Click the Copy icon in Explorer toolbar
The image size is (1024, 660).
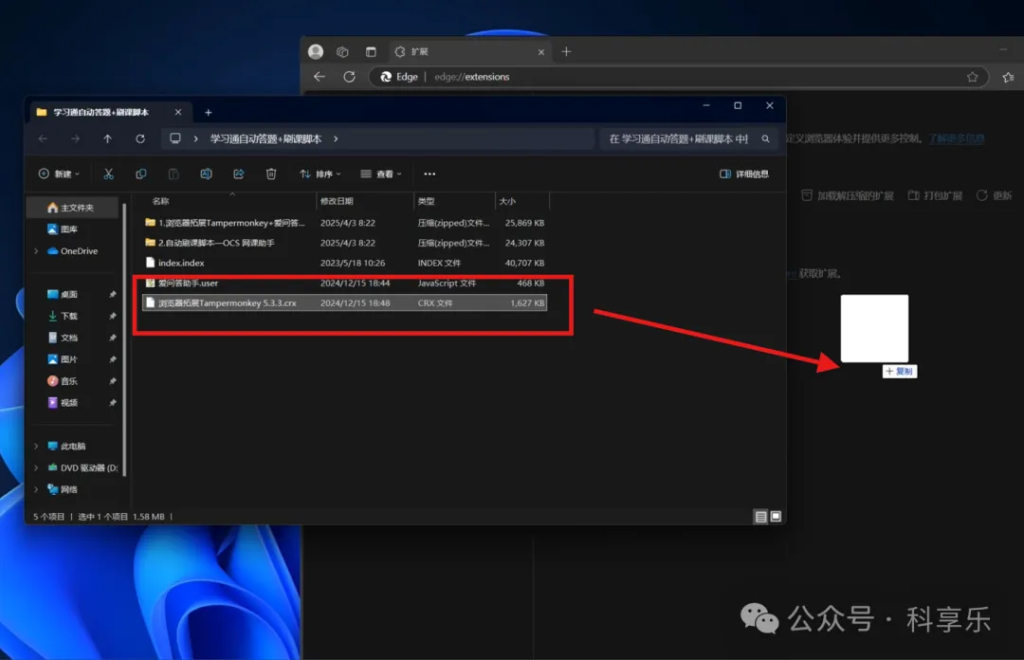(141, 174)
